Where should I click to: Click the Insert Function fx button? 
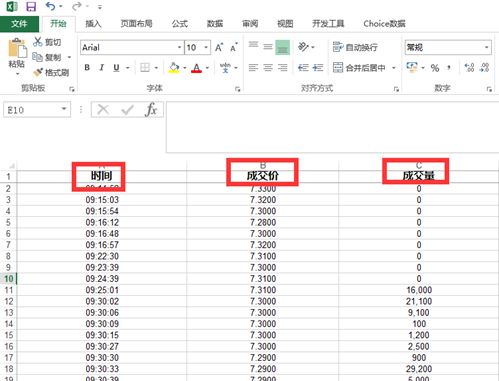click(151, 109)
